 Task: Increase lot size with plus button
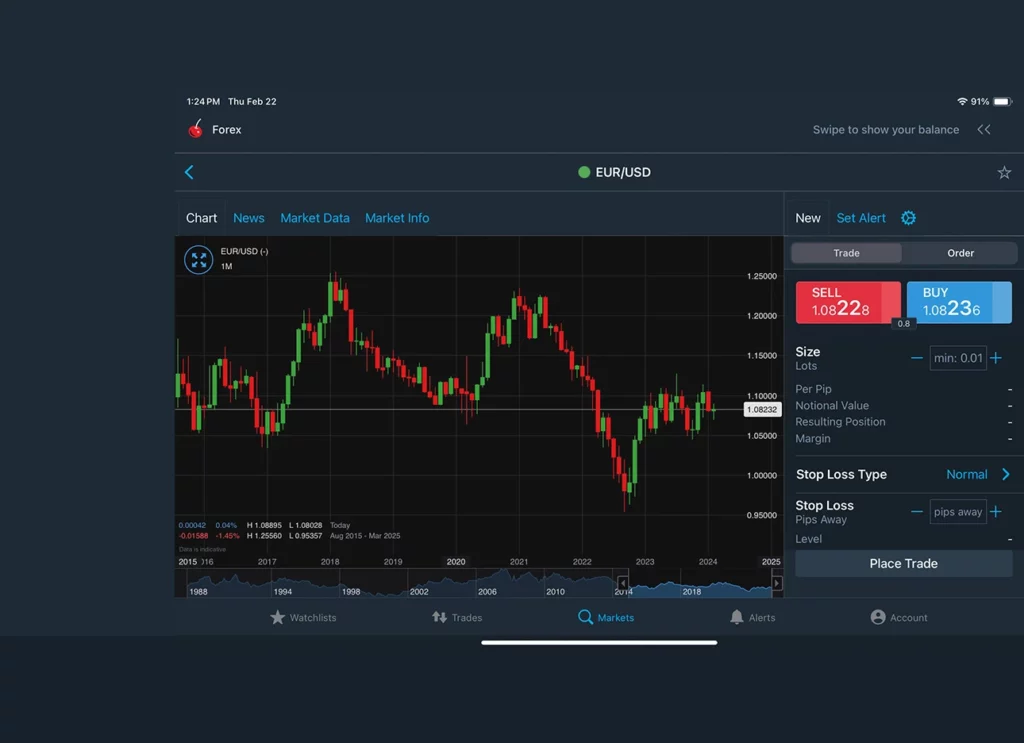click(x=996, y=358)
